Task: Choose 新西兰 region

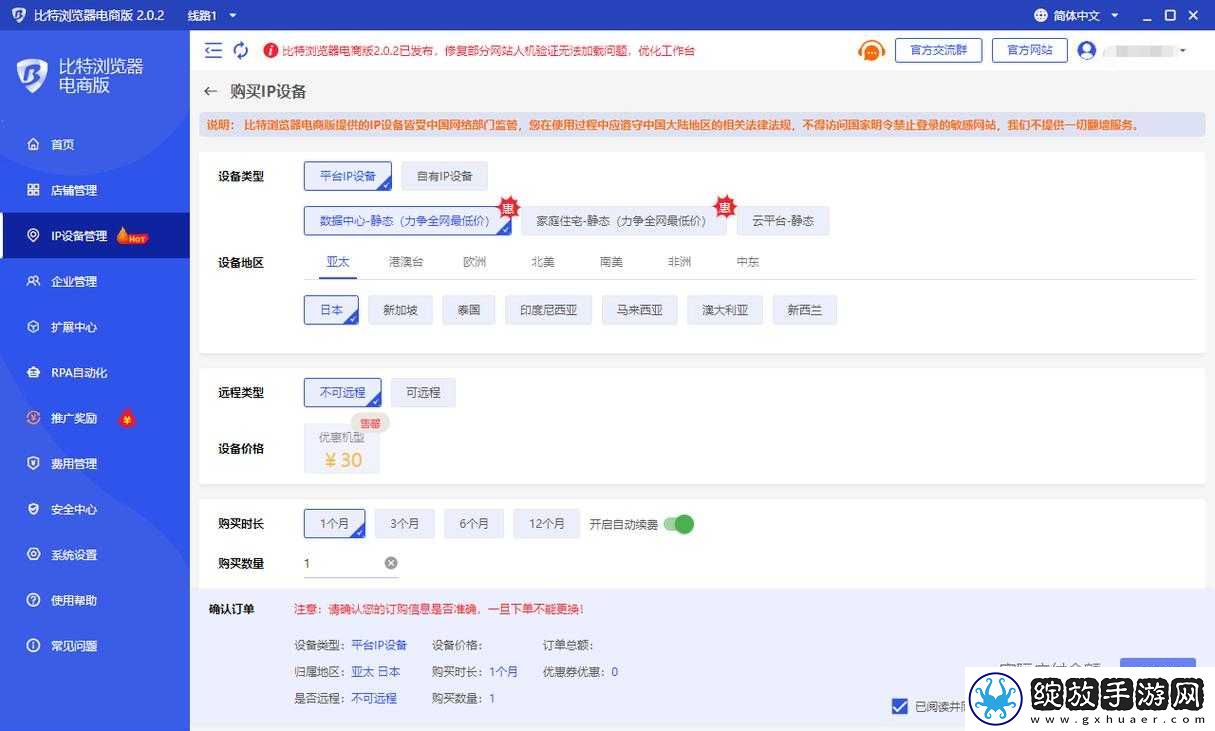Action: pyautogui.click(x=804, y=310)
